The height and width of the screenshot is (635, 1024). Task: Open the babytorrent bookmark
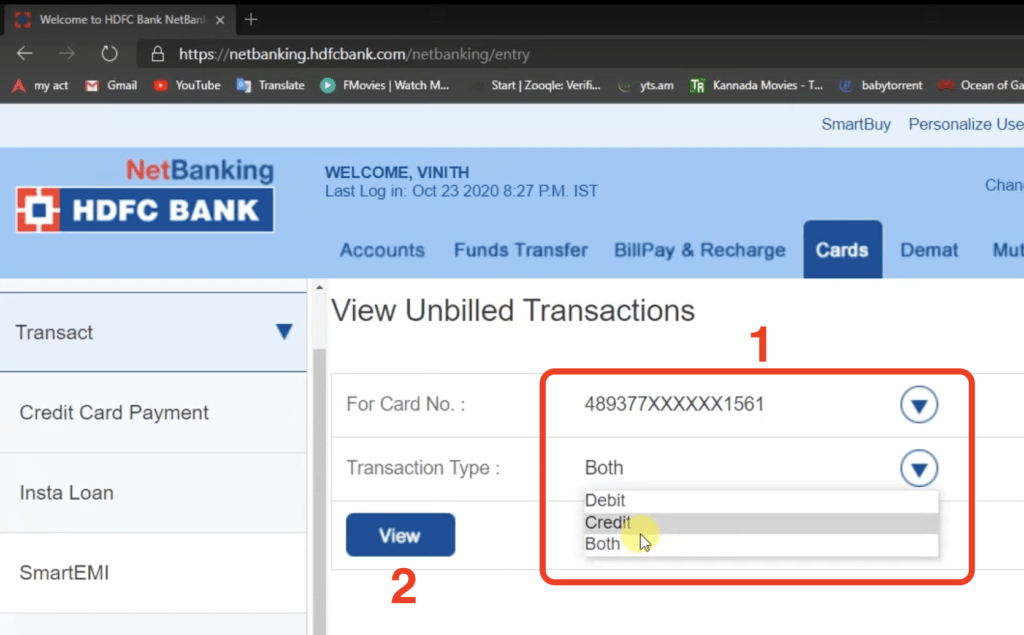(881, 85)
